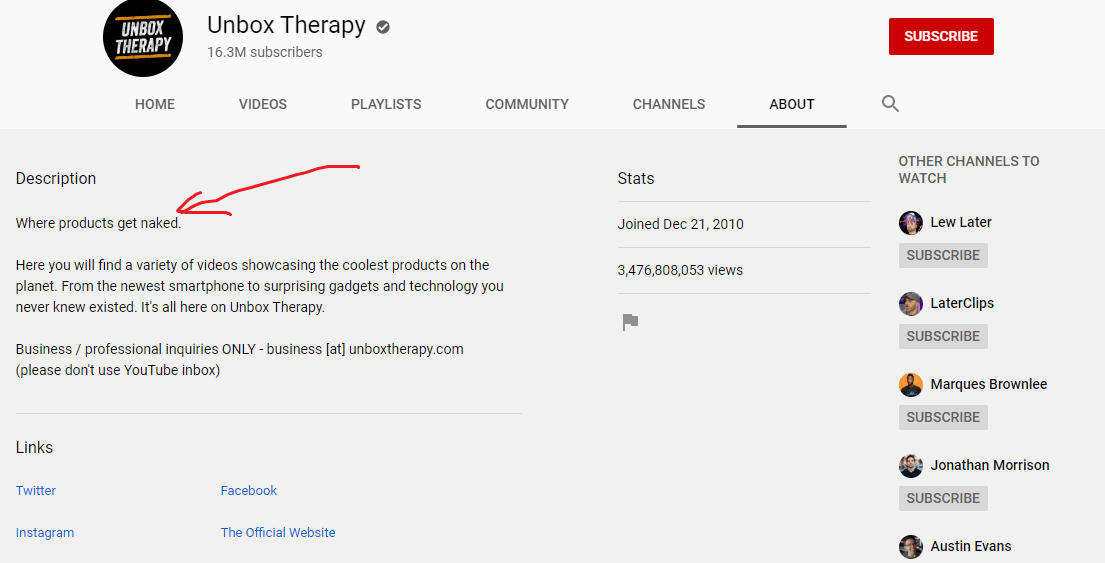Viewport: 1105px width, 563px height.
Task: Open the Channels tab
Action: tap(669, 104)
